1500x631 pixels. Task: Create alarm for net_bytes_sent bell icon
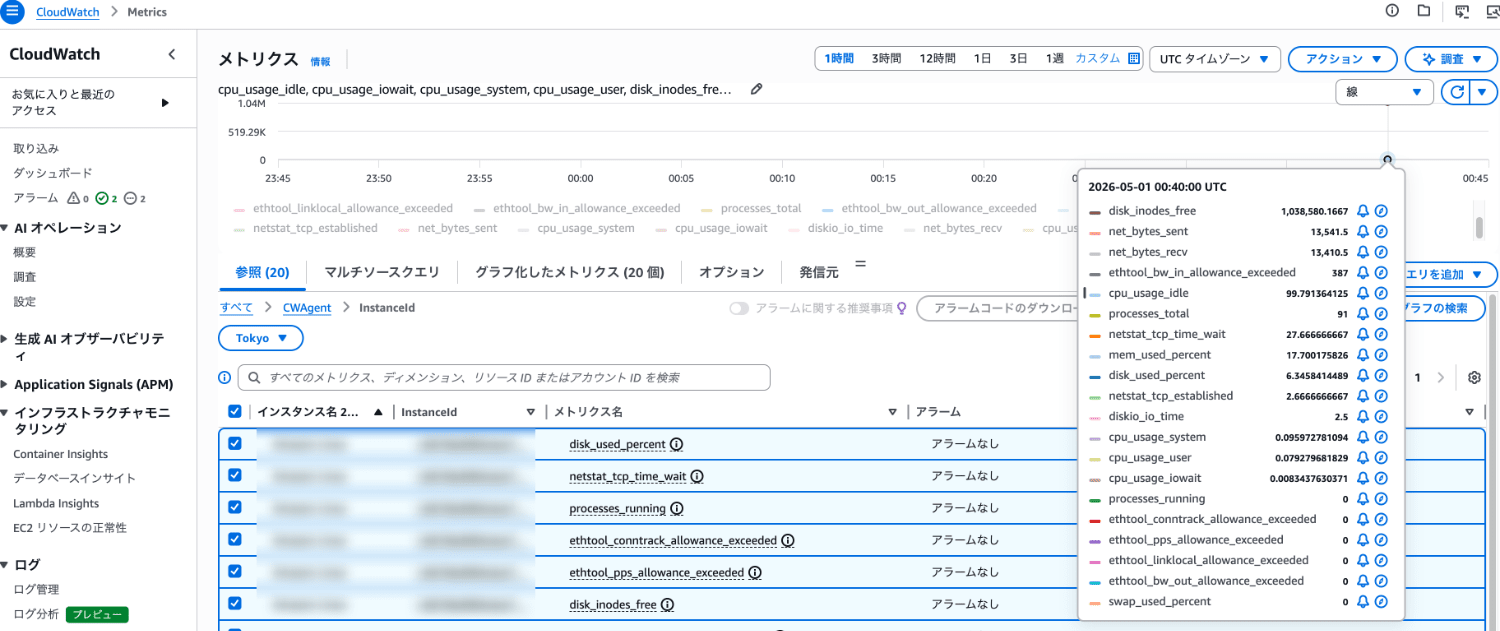pos(1362,232)
